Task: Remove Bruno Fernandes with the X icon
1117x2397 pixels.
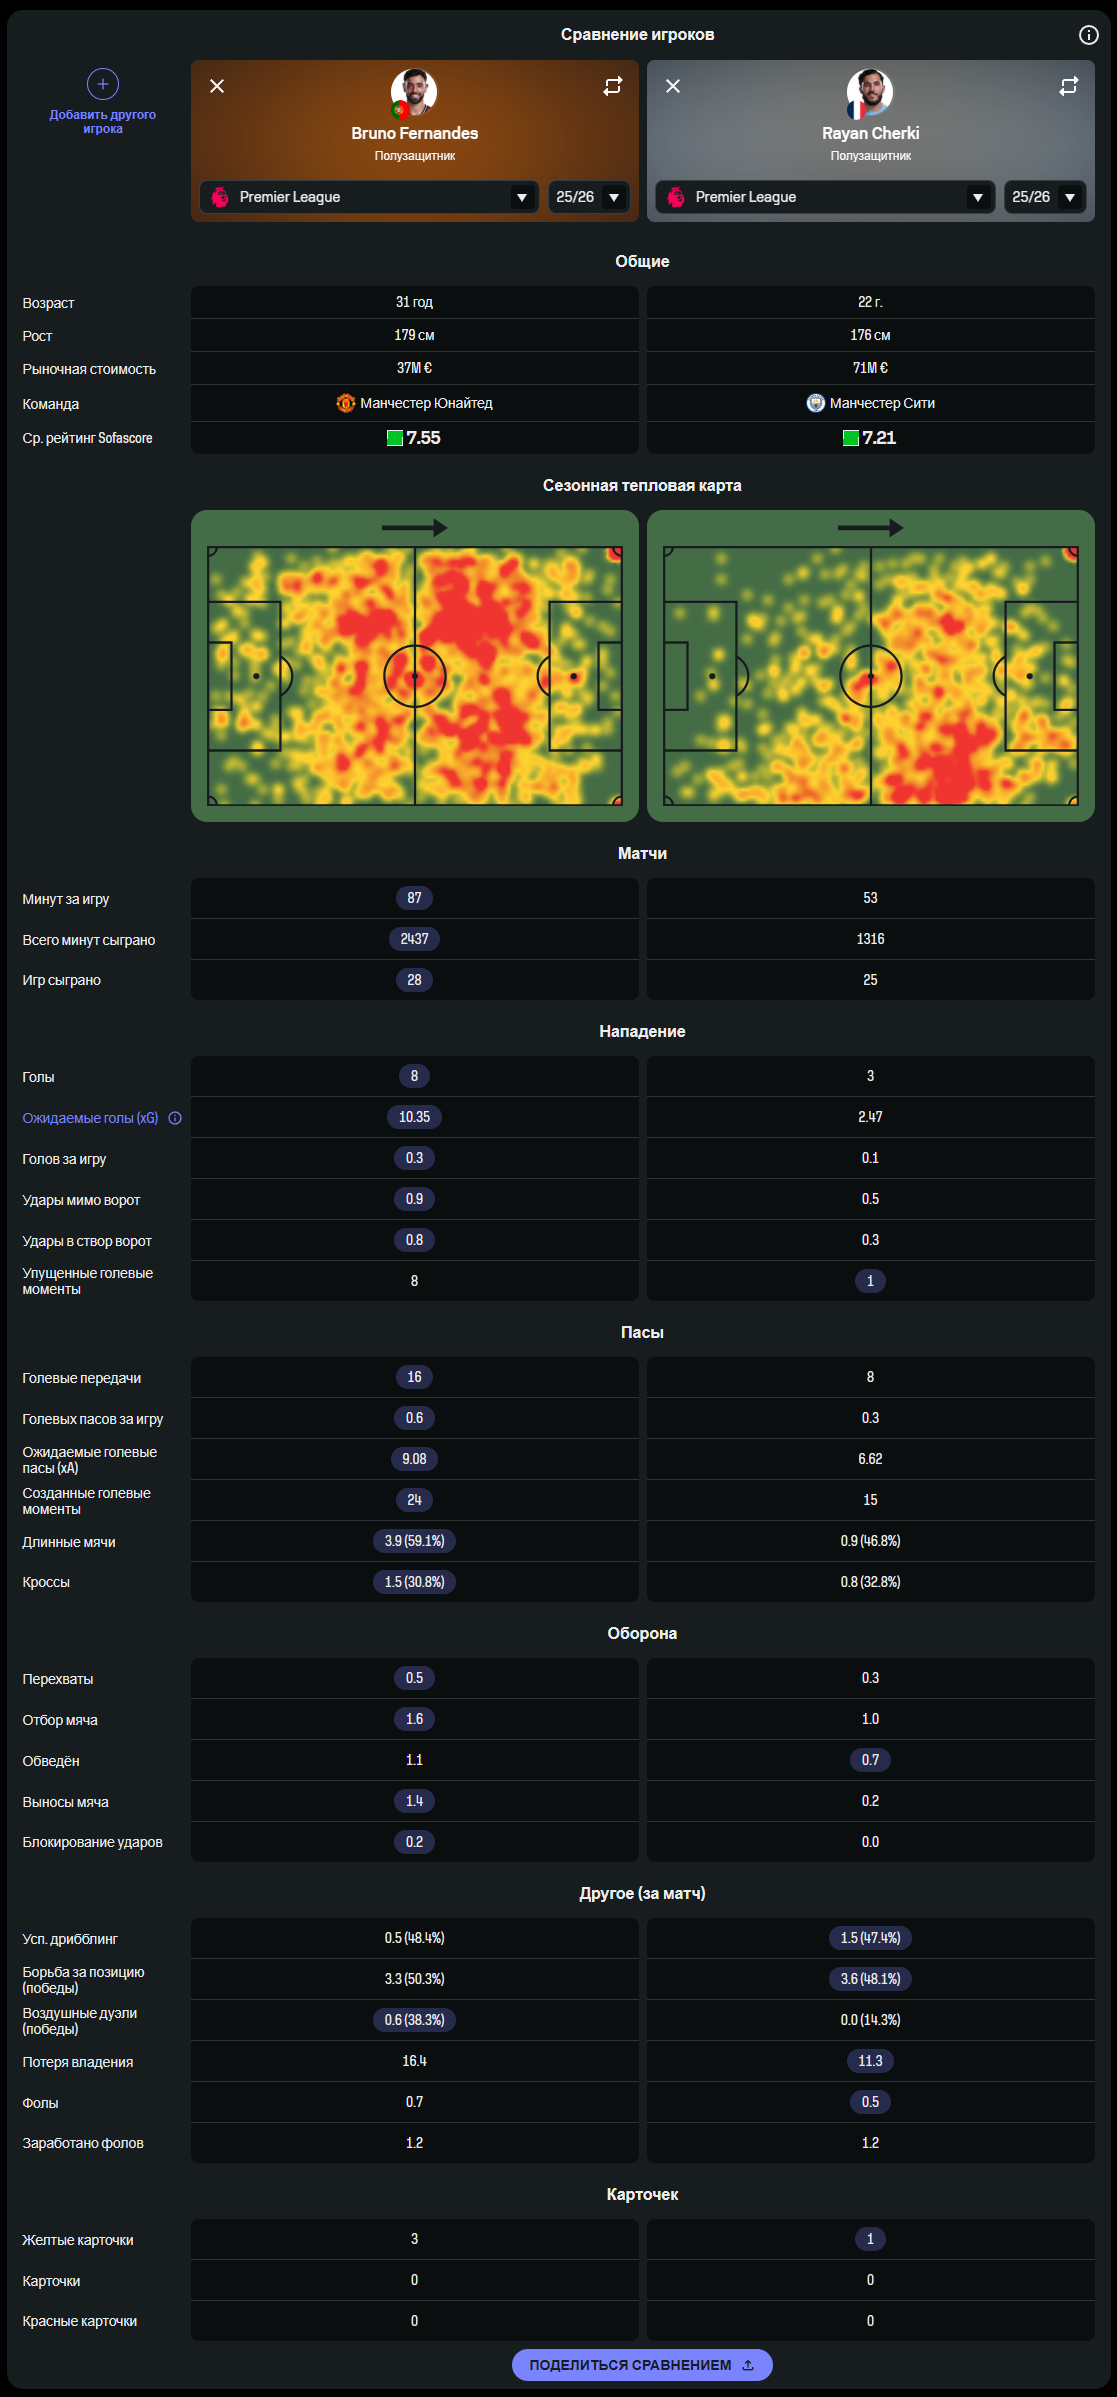Action: 217,86
